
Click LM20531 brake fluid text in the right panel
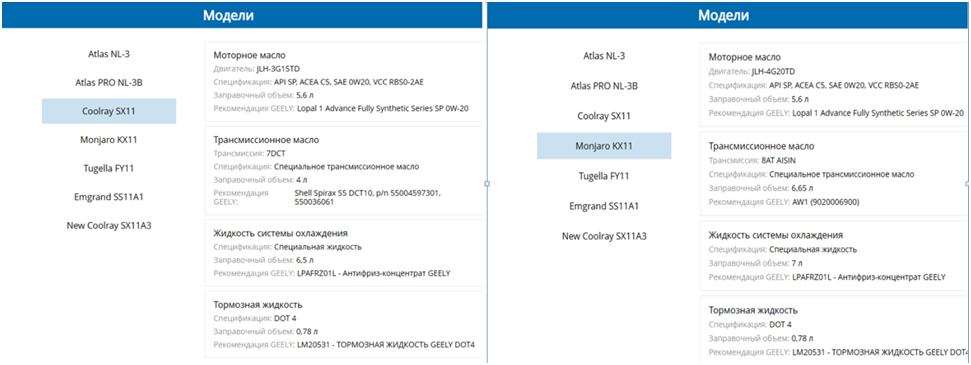pos(880,352)
